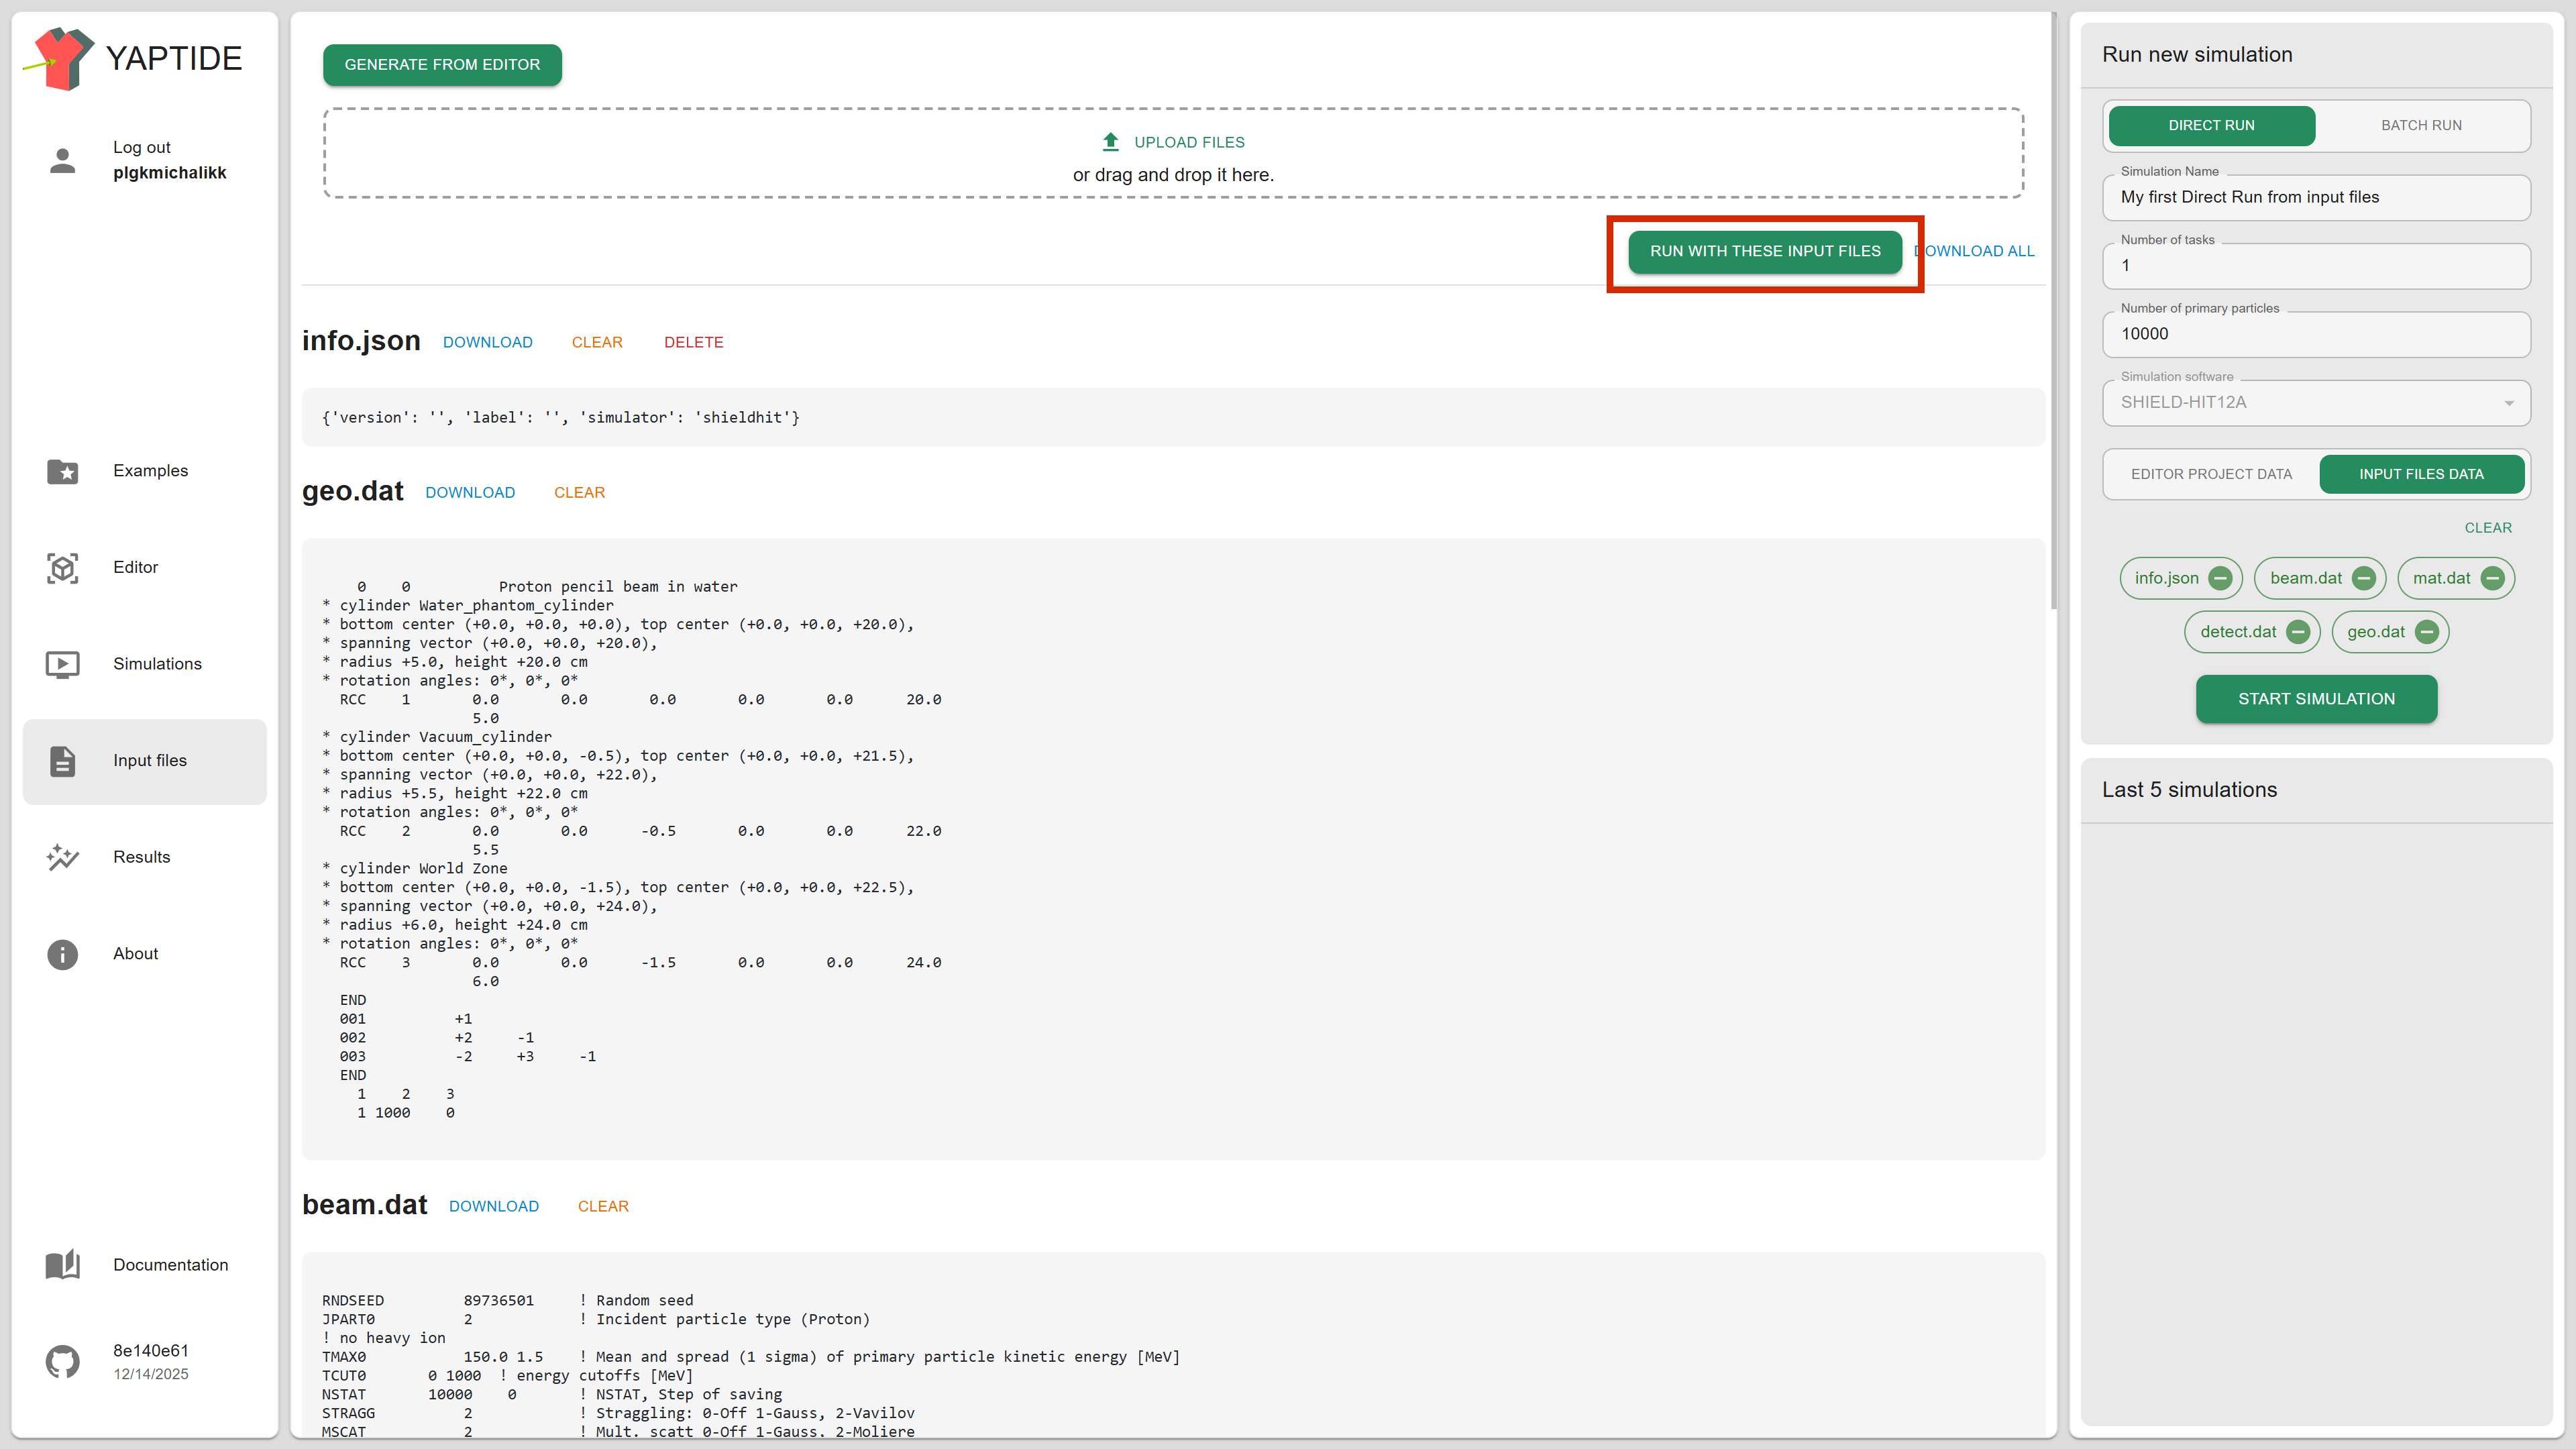Open the Simulations play-screen icon
The width and height of the screenshot is (2576, 1449).
(62, 664)
